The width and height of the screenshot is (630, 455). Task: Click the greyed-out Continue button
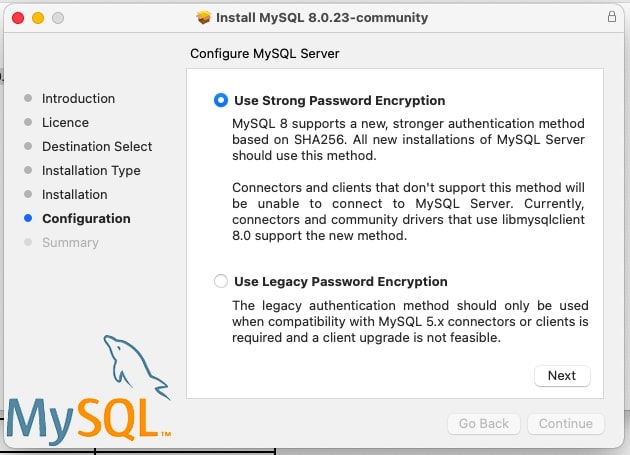pos(566,424)
